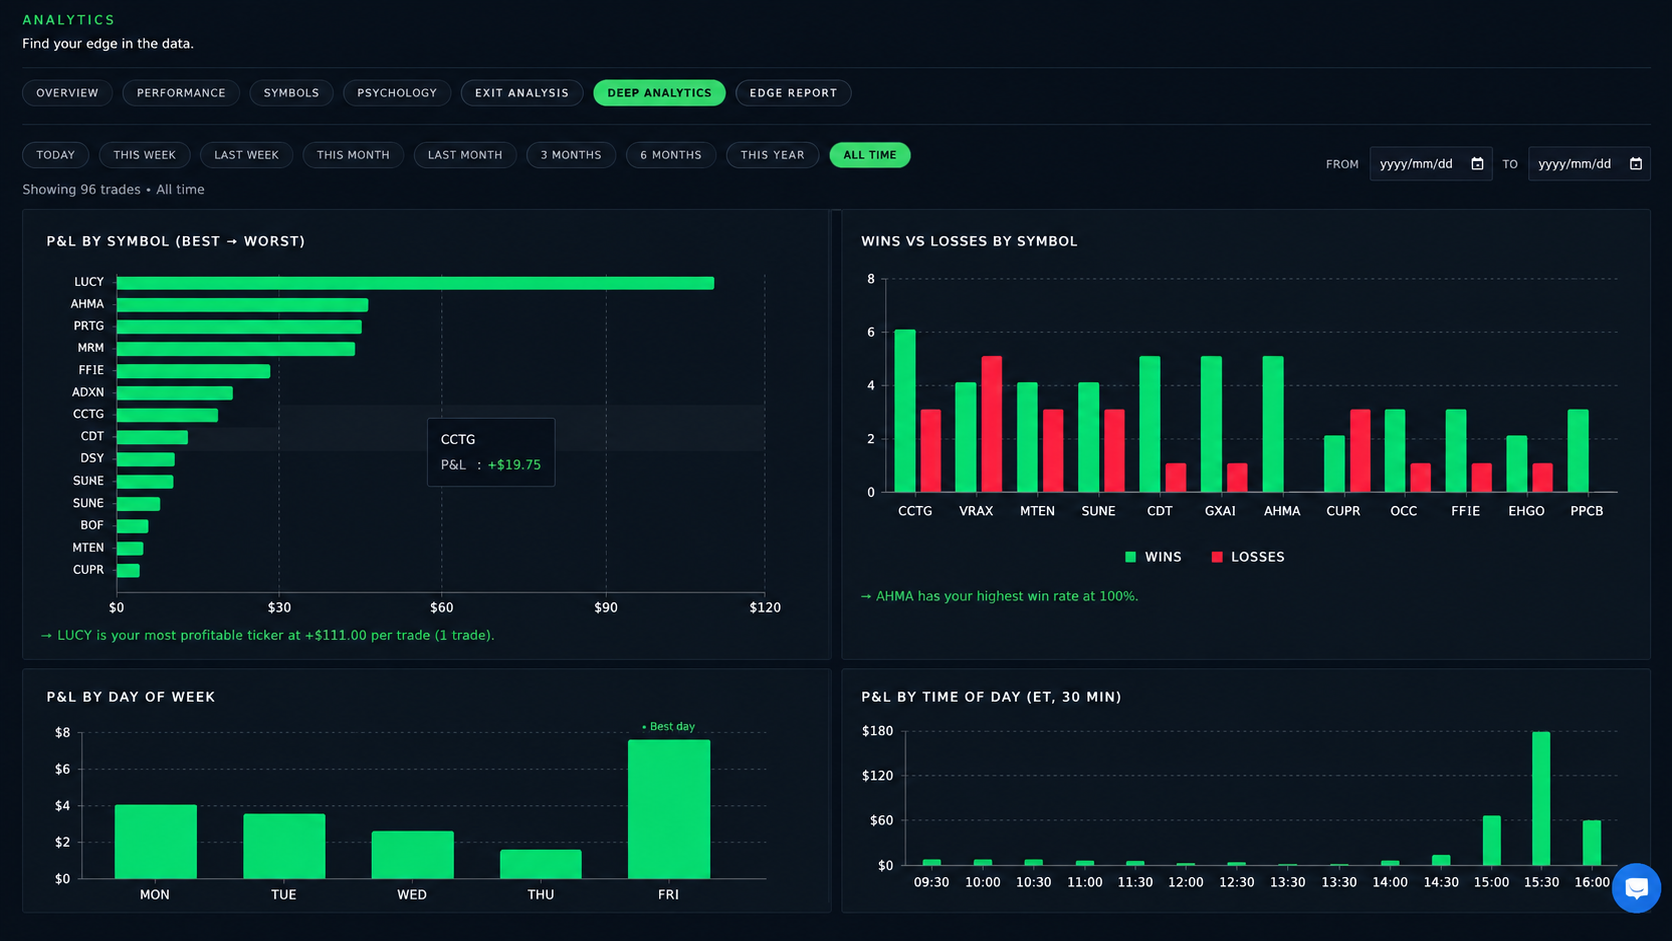Screen dimensions: 1672x941
Task: Filter trades to Last Month
Action: pyautogui.click(x=465, y=155)
